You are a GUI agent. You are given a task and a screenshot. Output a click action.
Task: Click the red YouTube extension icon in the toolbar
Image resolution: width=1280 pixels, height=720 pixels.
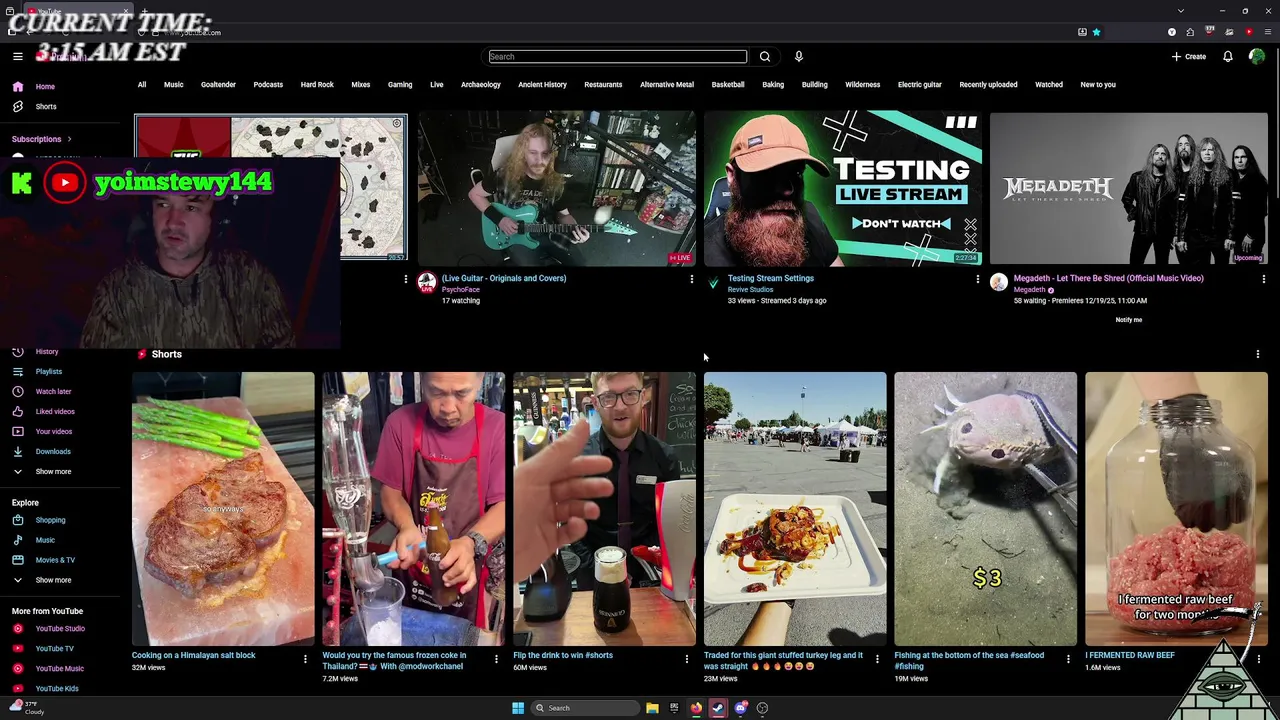tap(1249, 32)
